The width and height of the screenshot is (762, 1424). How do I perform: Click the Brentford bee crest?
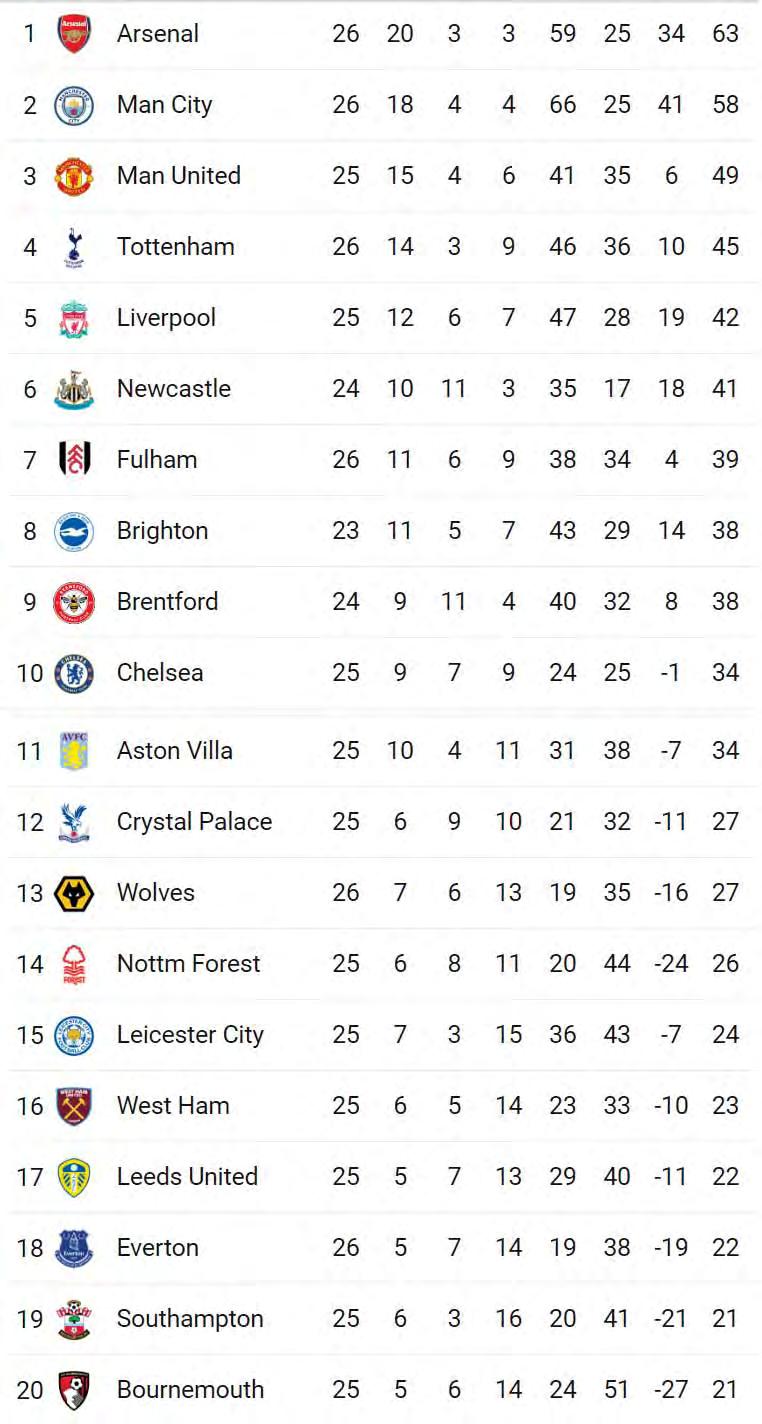pos(74,602)
